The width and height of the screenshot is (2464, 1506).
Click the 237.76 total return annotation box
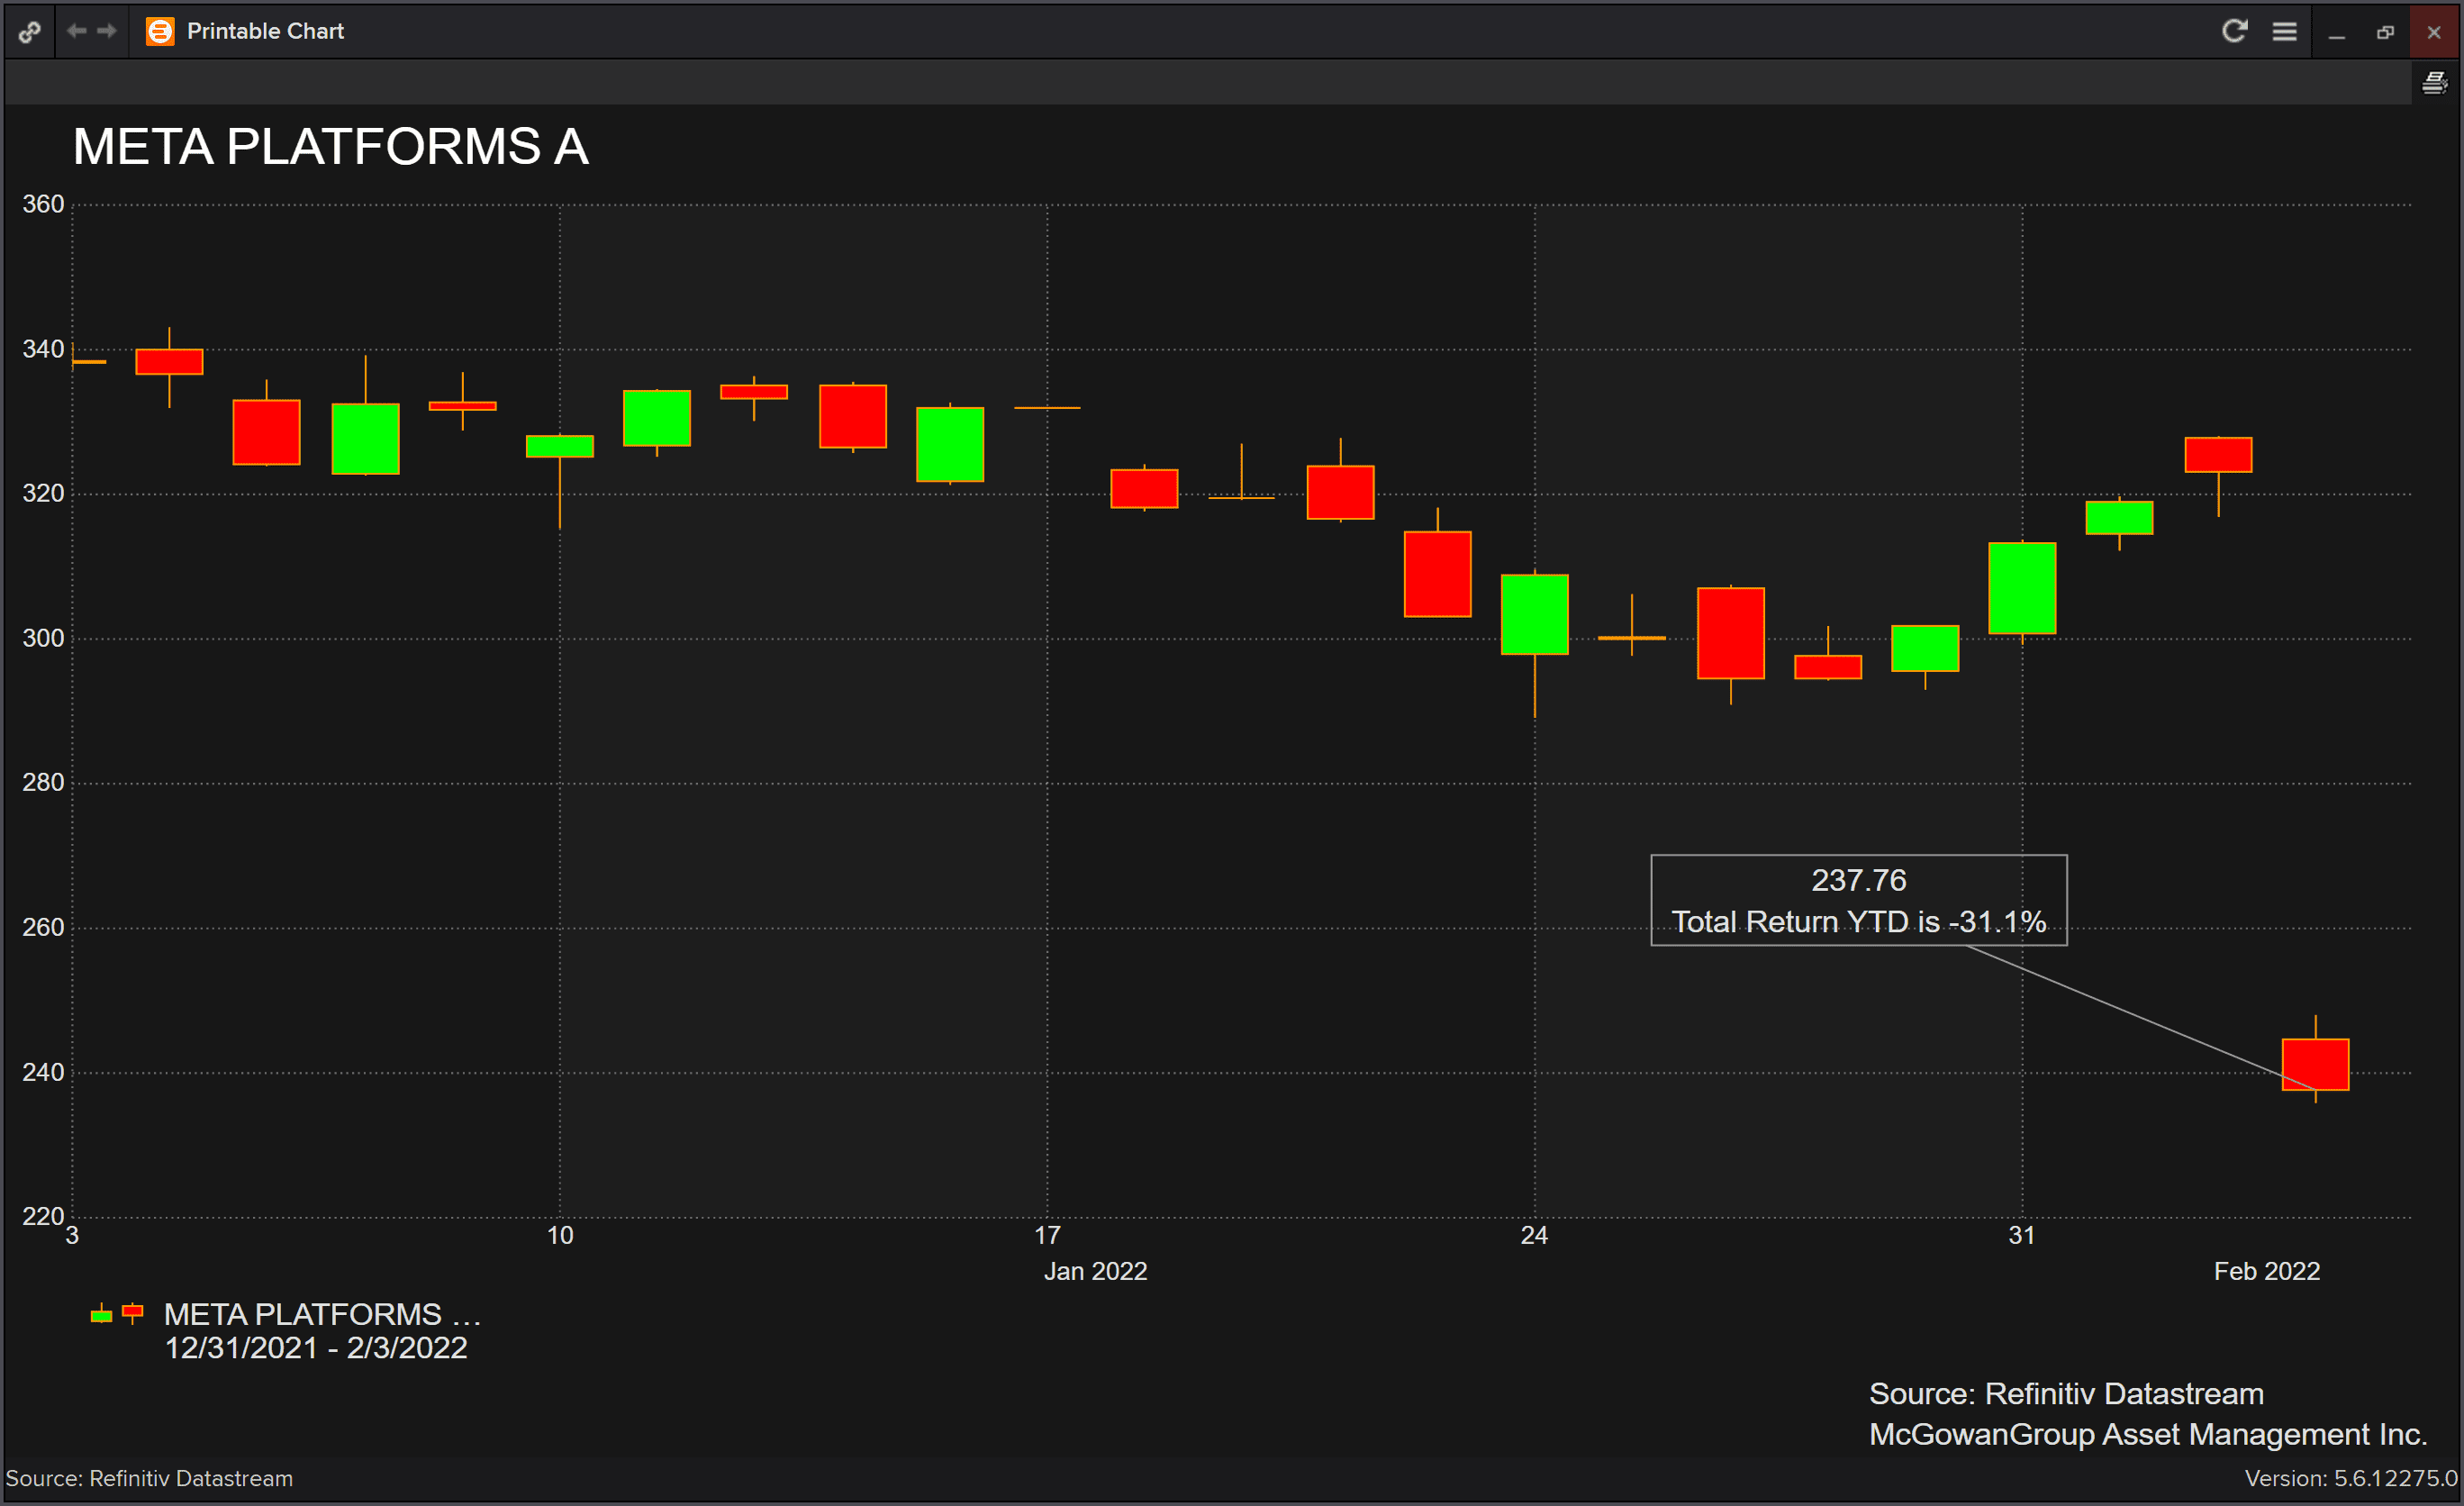tap(1859, 900)
